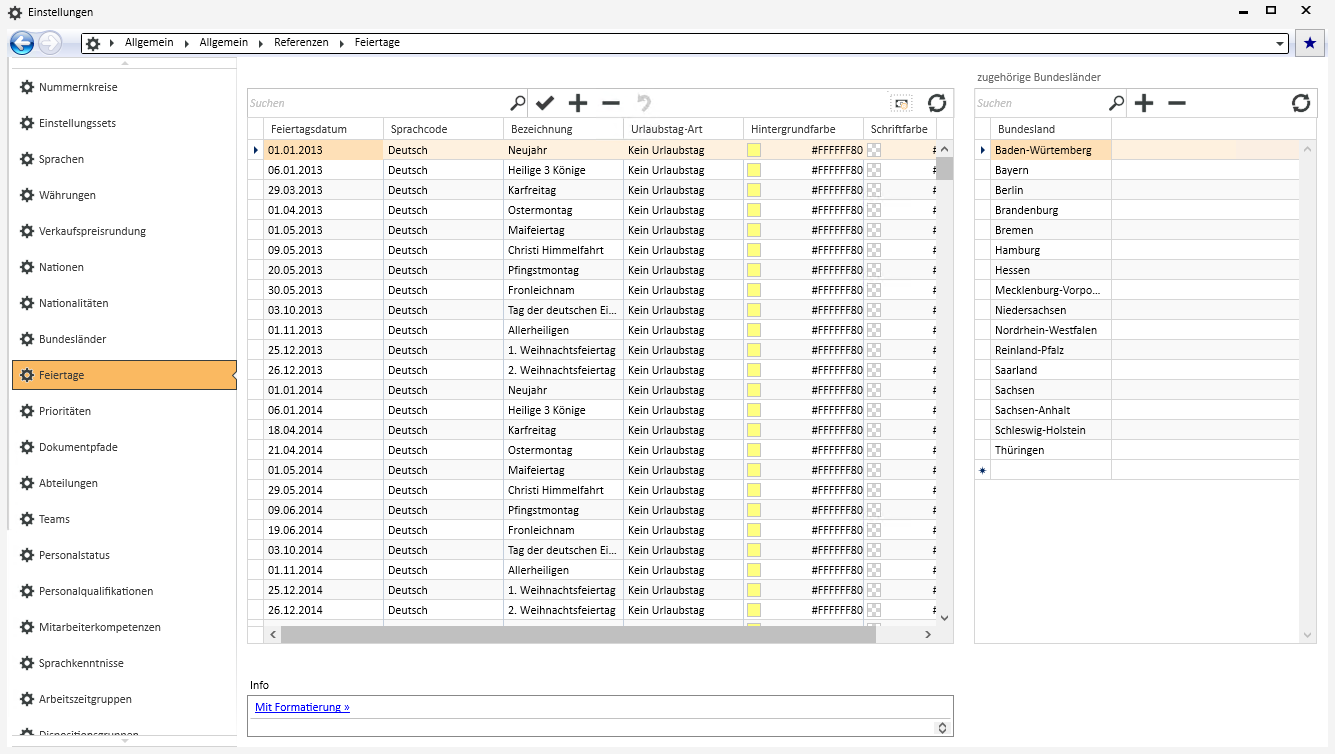Image resolution: width=1335 pixels, height=754 pixels.
Task: Click the yellow swatch in the 29.03.2013 row
Action: click(754, 190)
